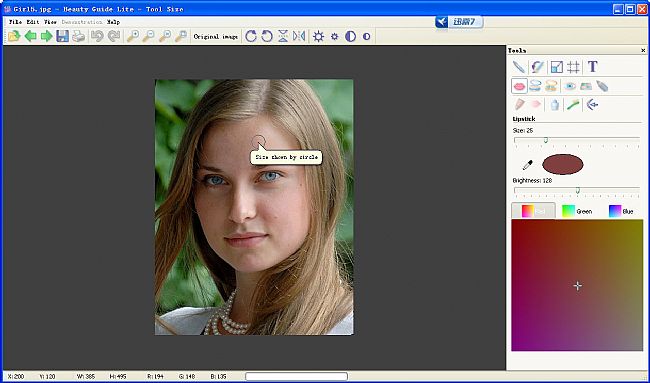Flip image horizontally with mirror icon
The height and width of the screenshot is (383, 650).
pyautogui.click(x=298, y=36)
